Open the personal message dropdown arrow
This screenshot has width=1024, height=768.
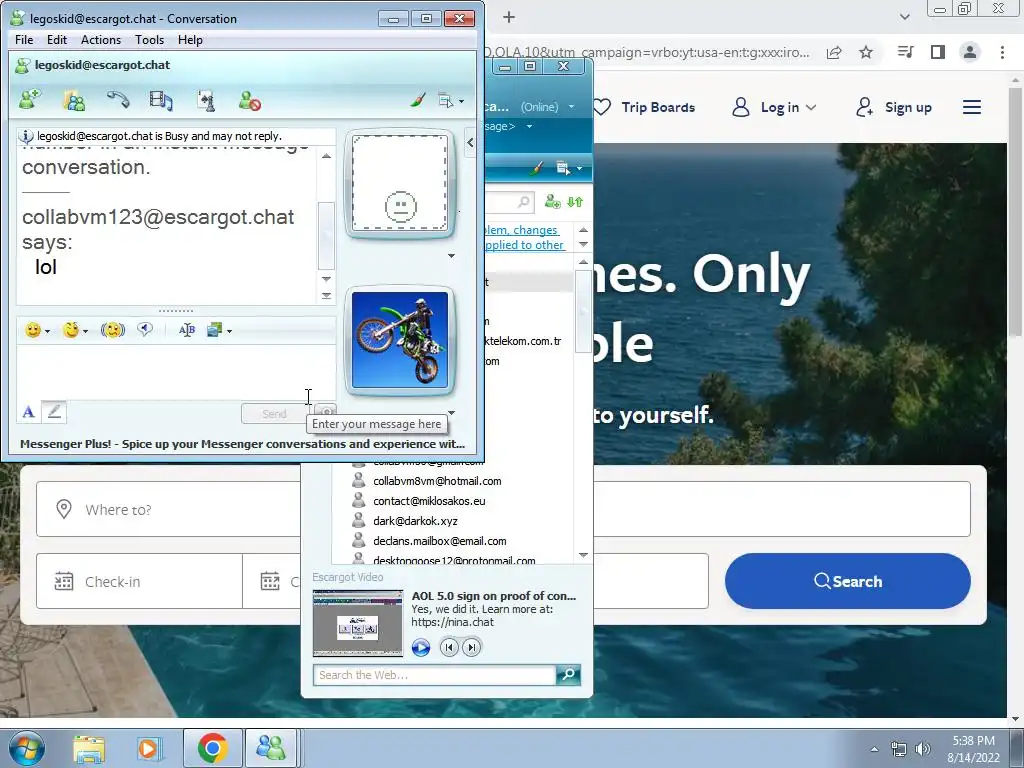[x=530, y=126]
